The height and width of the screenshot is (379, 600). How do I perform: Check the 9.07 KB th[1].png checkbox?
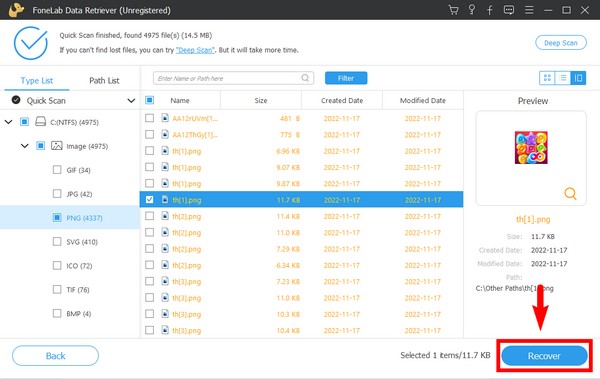[149, 167]
